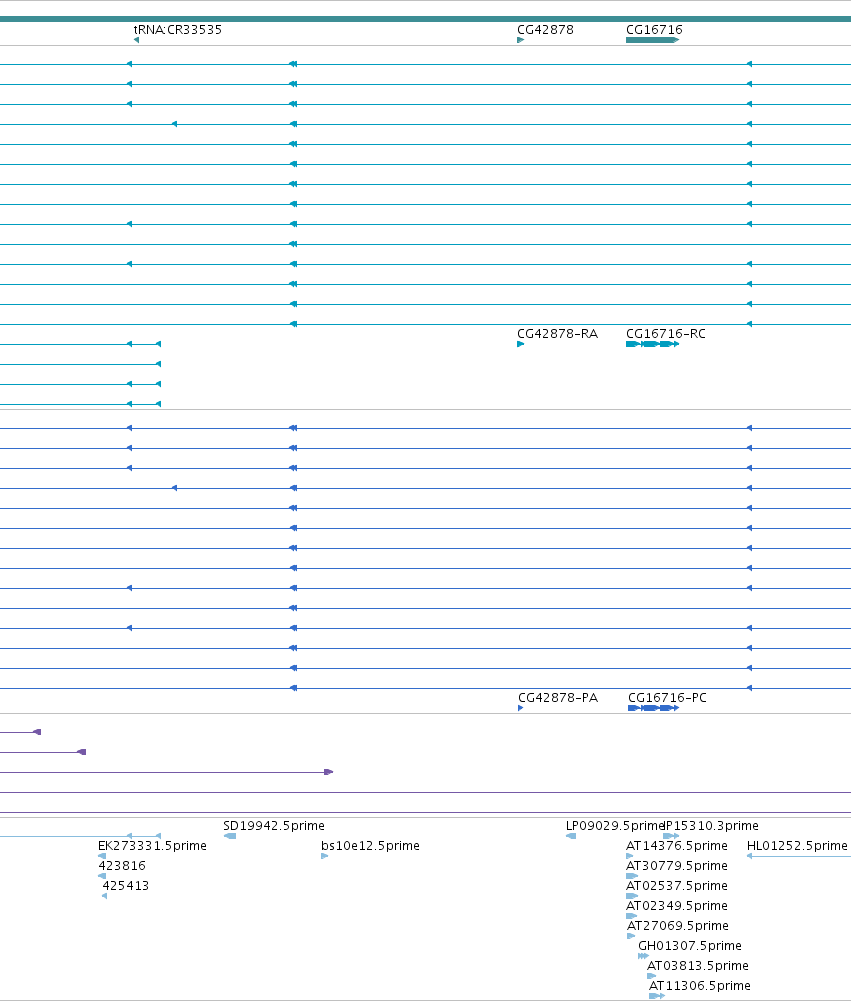851x1001 pixels.
Task: Click the LP09029.5prime label
Action: coord(615,826)
